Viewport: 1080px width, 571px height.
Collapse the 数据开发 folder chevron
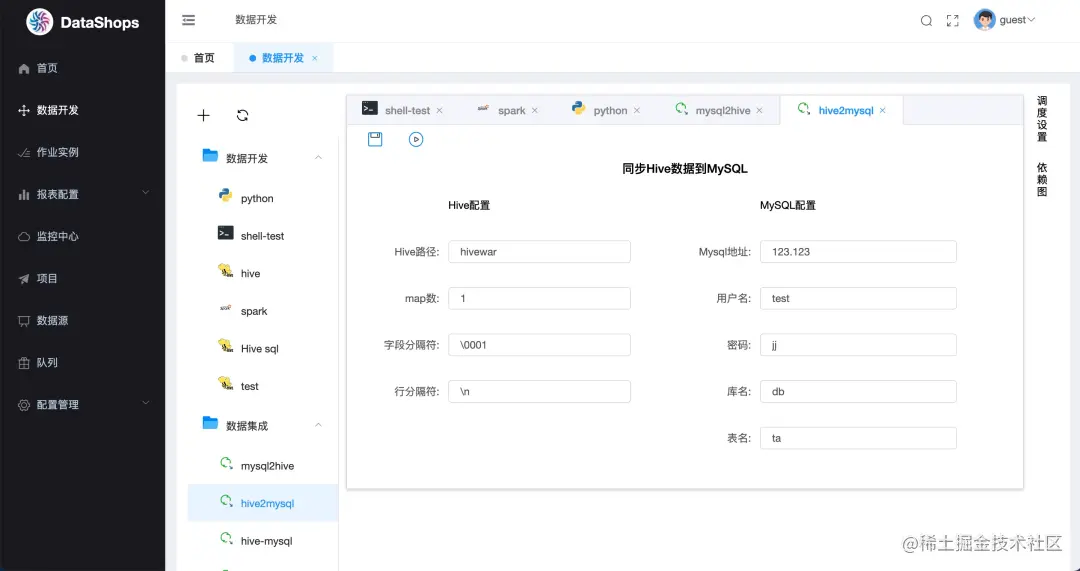point(318,158)
